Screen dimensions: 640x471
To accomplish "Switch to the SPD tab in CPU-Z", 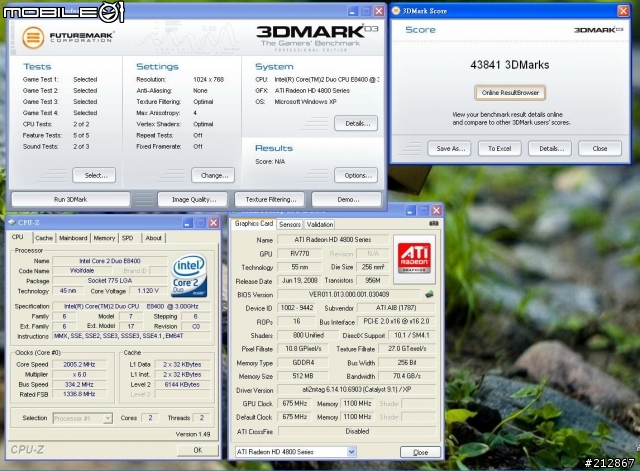I will coord(127,238).
